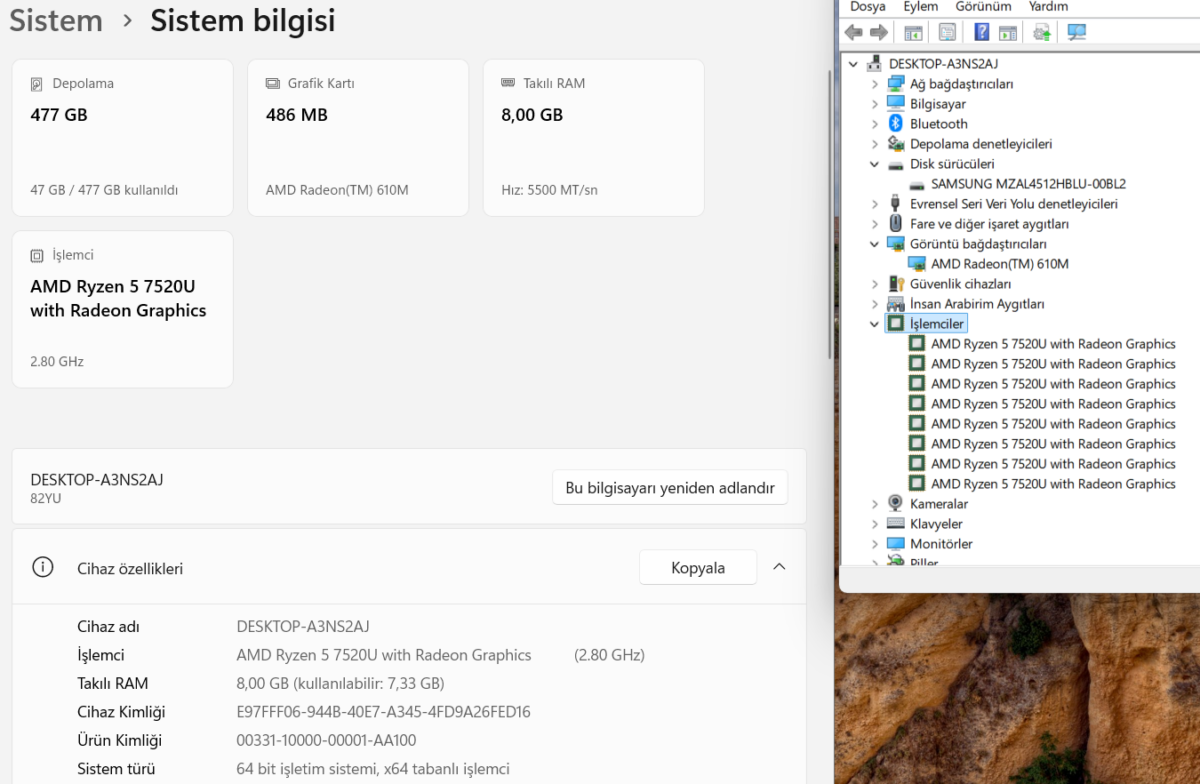Open the Dosya menu
The width and height of the screenshot is (1200, 784).
[x=867, y=7]
